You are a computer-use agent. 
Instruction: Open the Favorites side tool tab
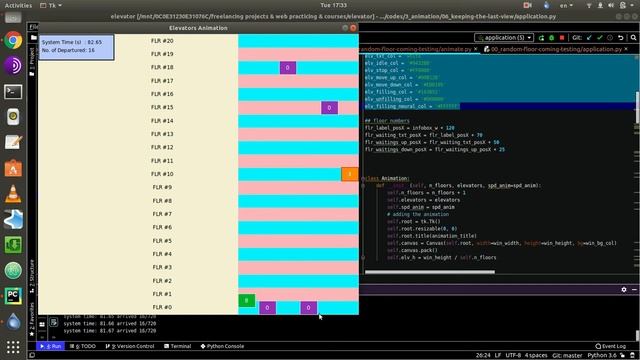point(32,319)
